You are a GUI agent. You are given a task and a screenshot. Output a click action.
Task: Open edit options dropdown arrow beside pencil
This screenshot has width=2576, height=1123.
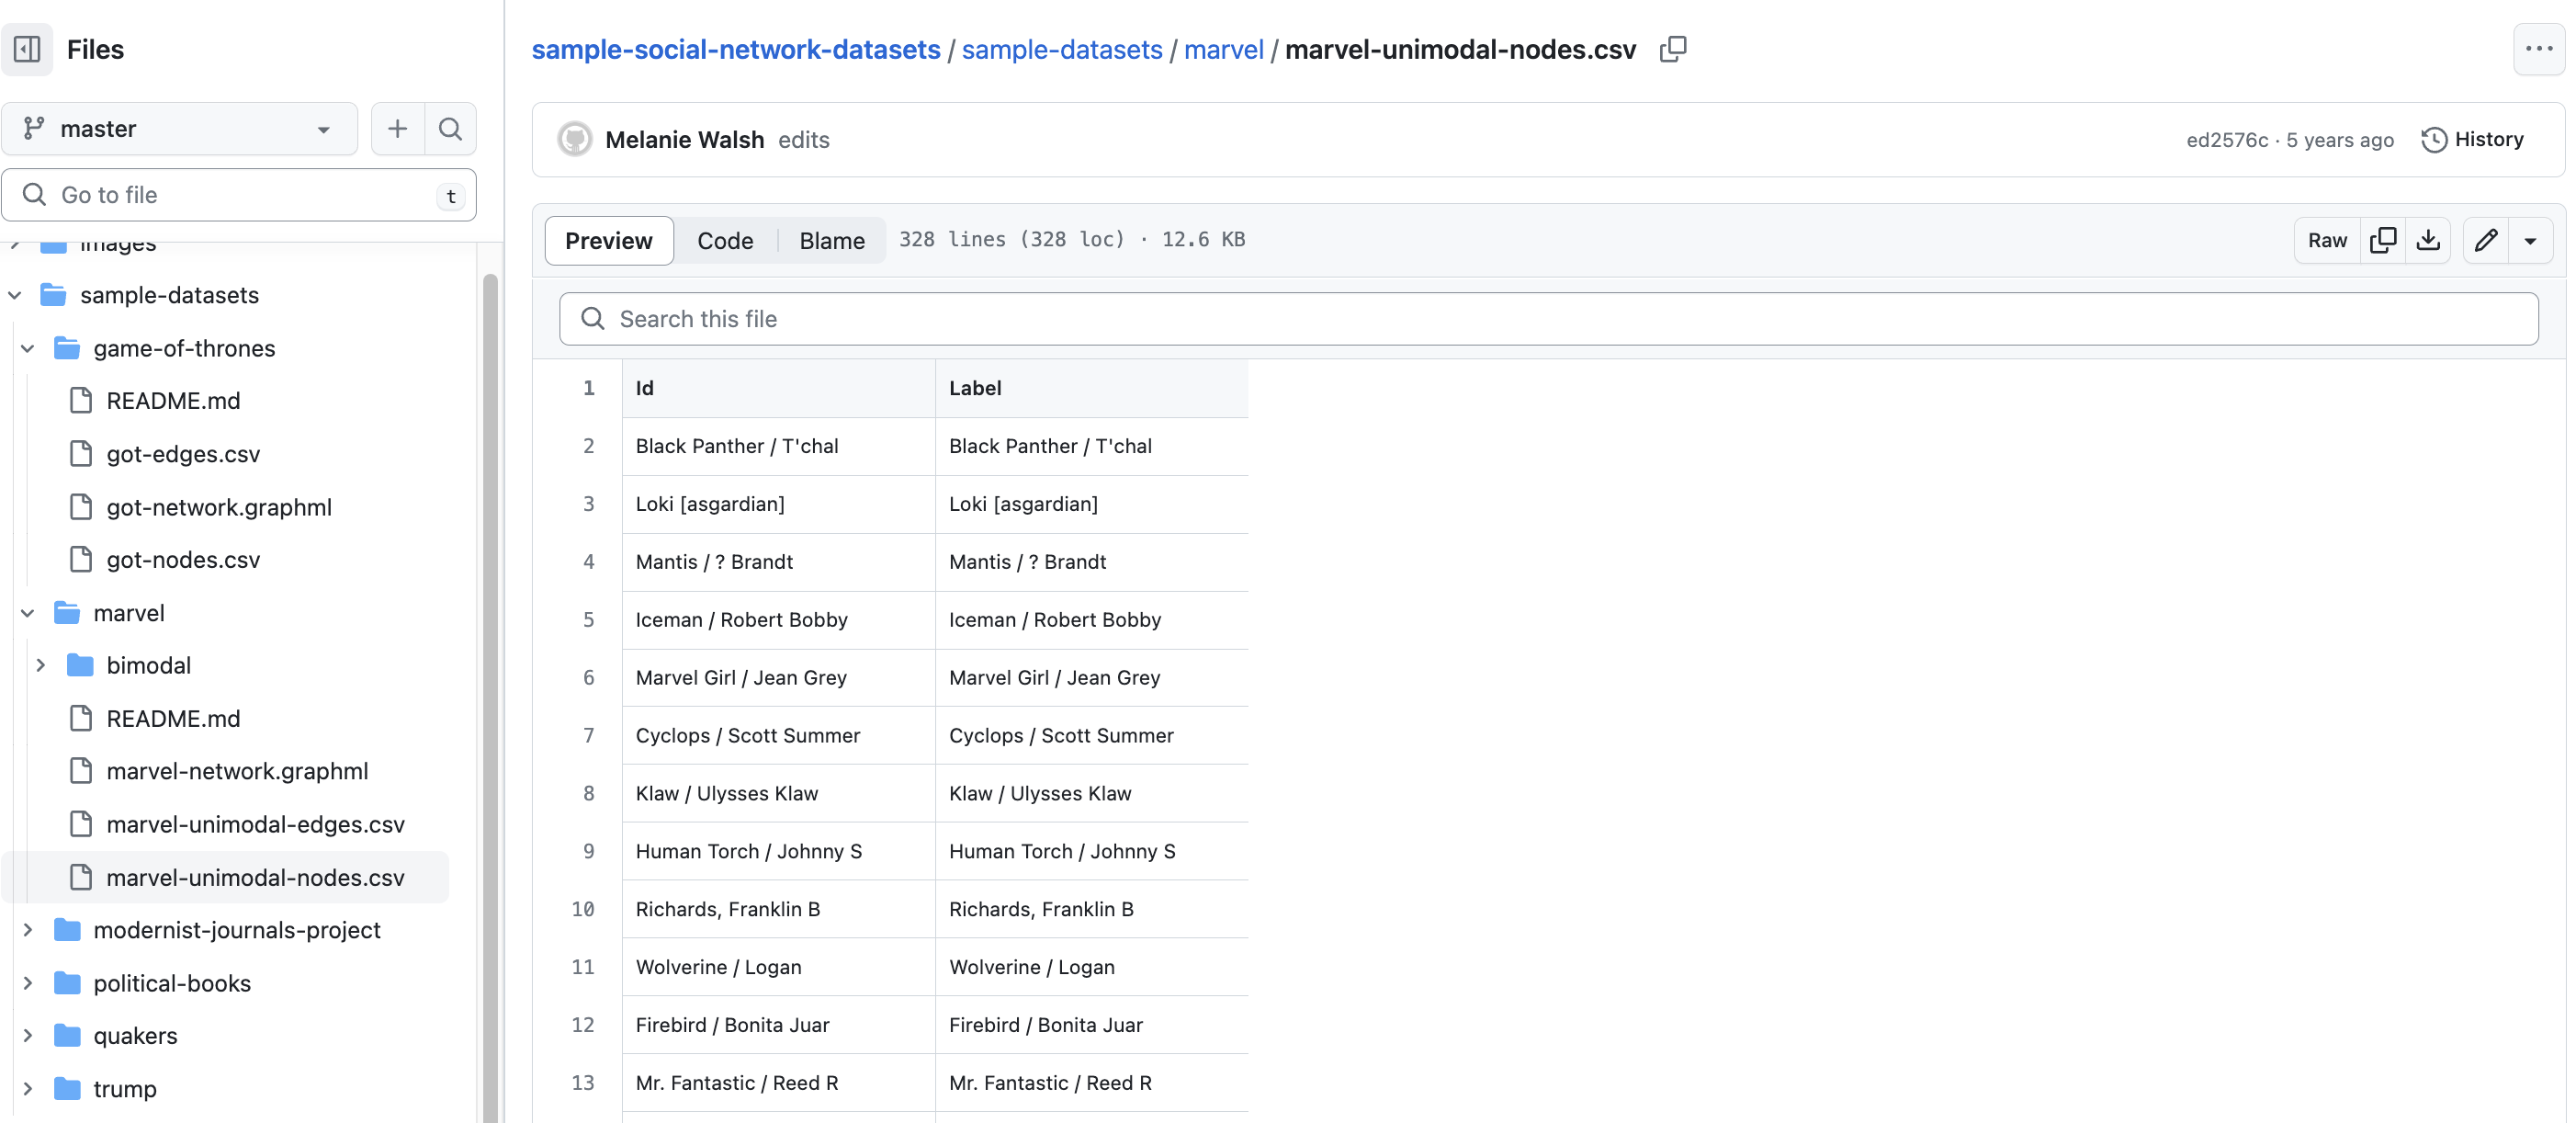pyautogui.click(x=2530, y=240)
